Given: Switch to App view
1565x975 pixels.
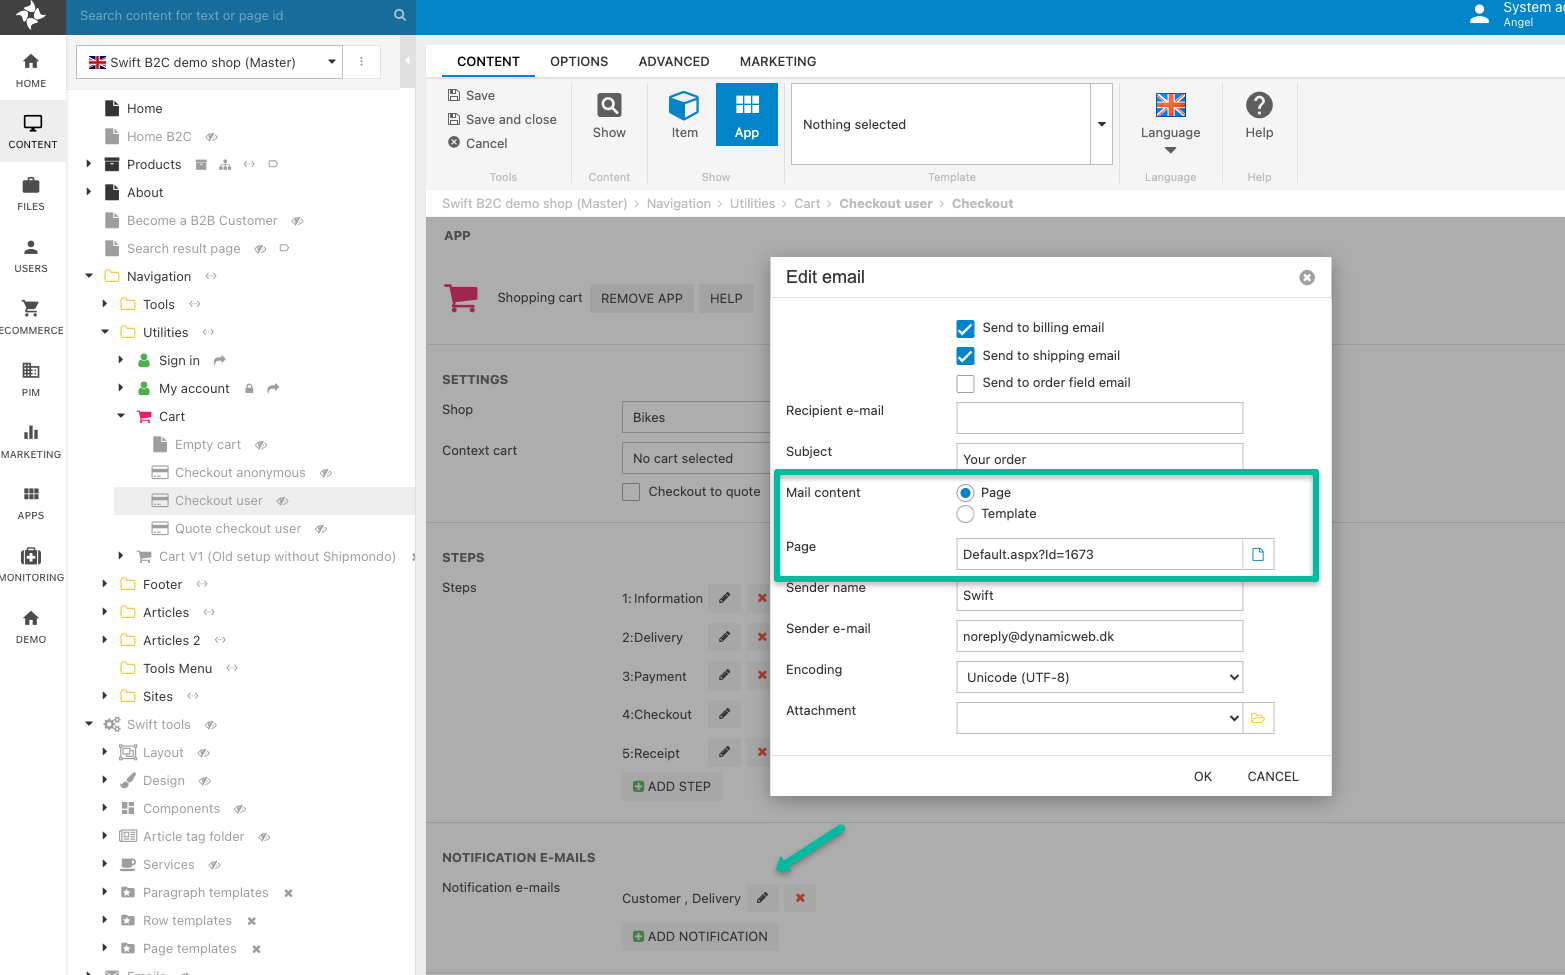Looking at the screenshot, I should 747,115.
